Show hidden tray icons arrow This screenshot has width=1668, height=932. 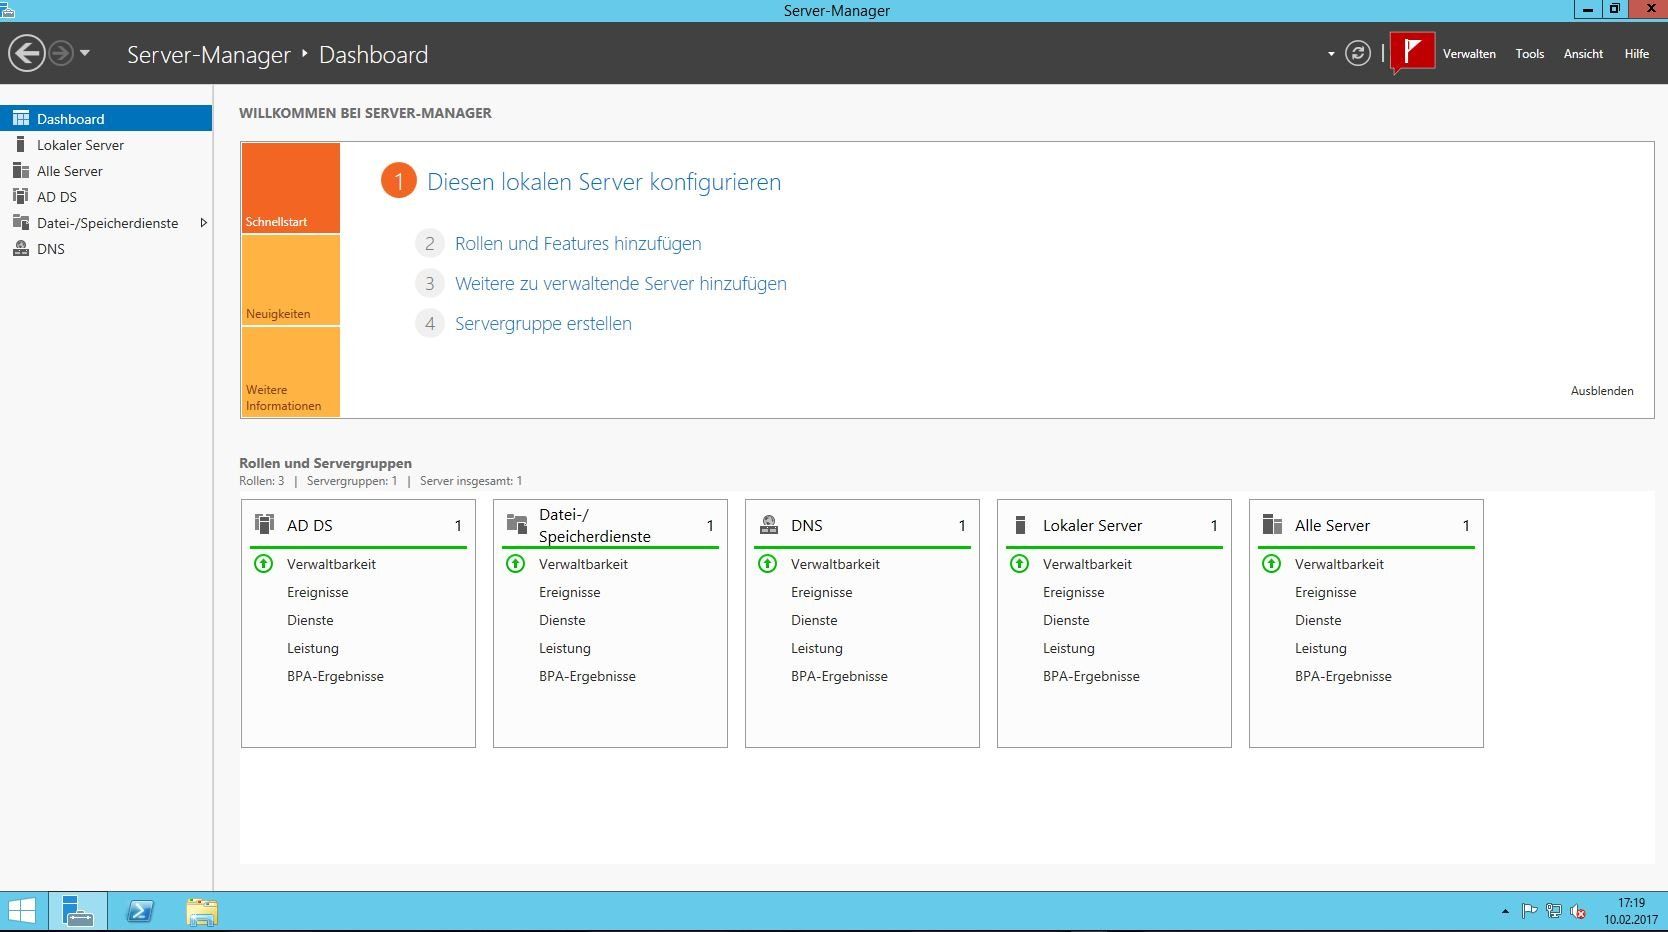(x=1505, y=911)
